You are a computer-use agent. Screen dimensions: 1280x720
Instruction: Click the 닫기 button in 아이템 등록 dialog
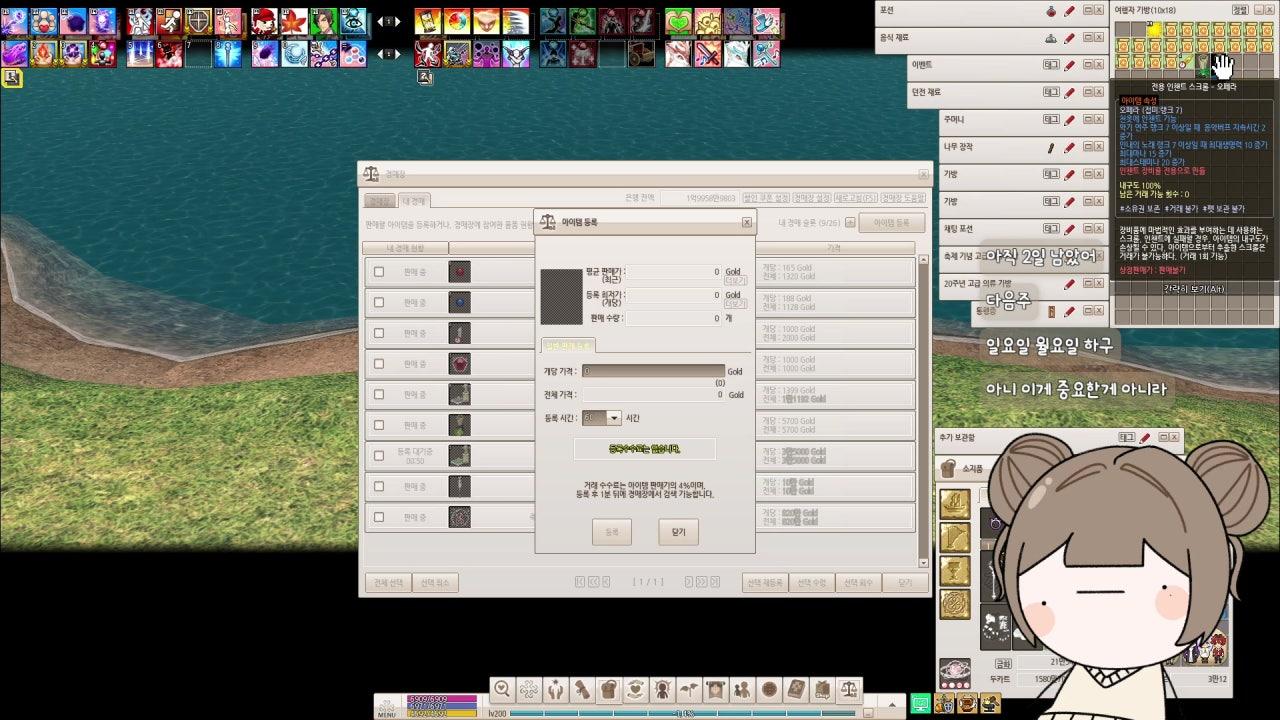678,532
